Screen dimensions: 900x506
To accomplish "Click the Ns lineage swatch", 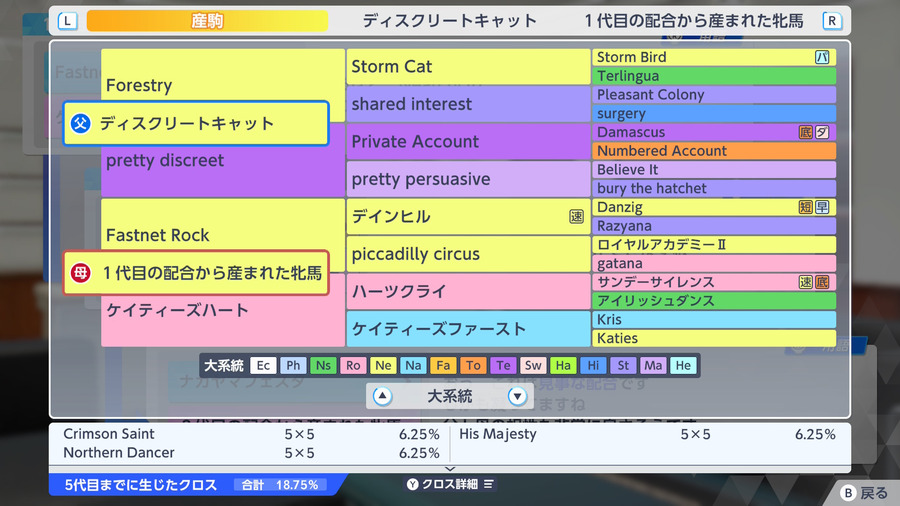I will point(323,365).
